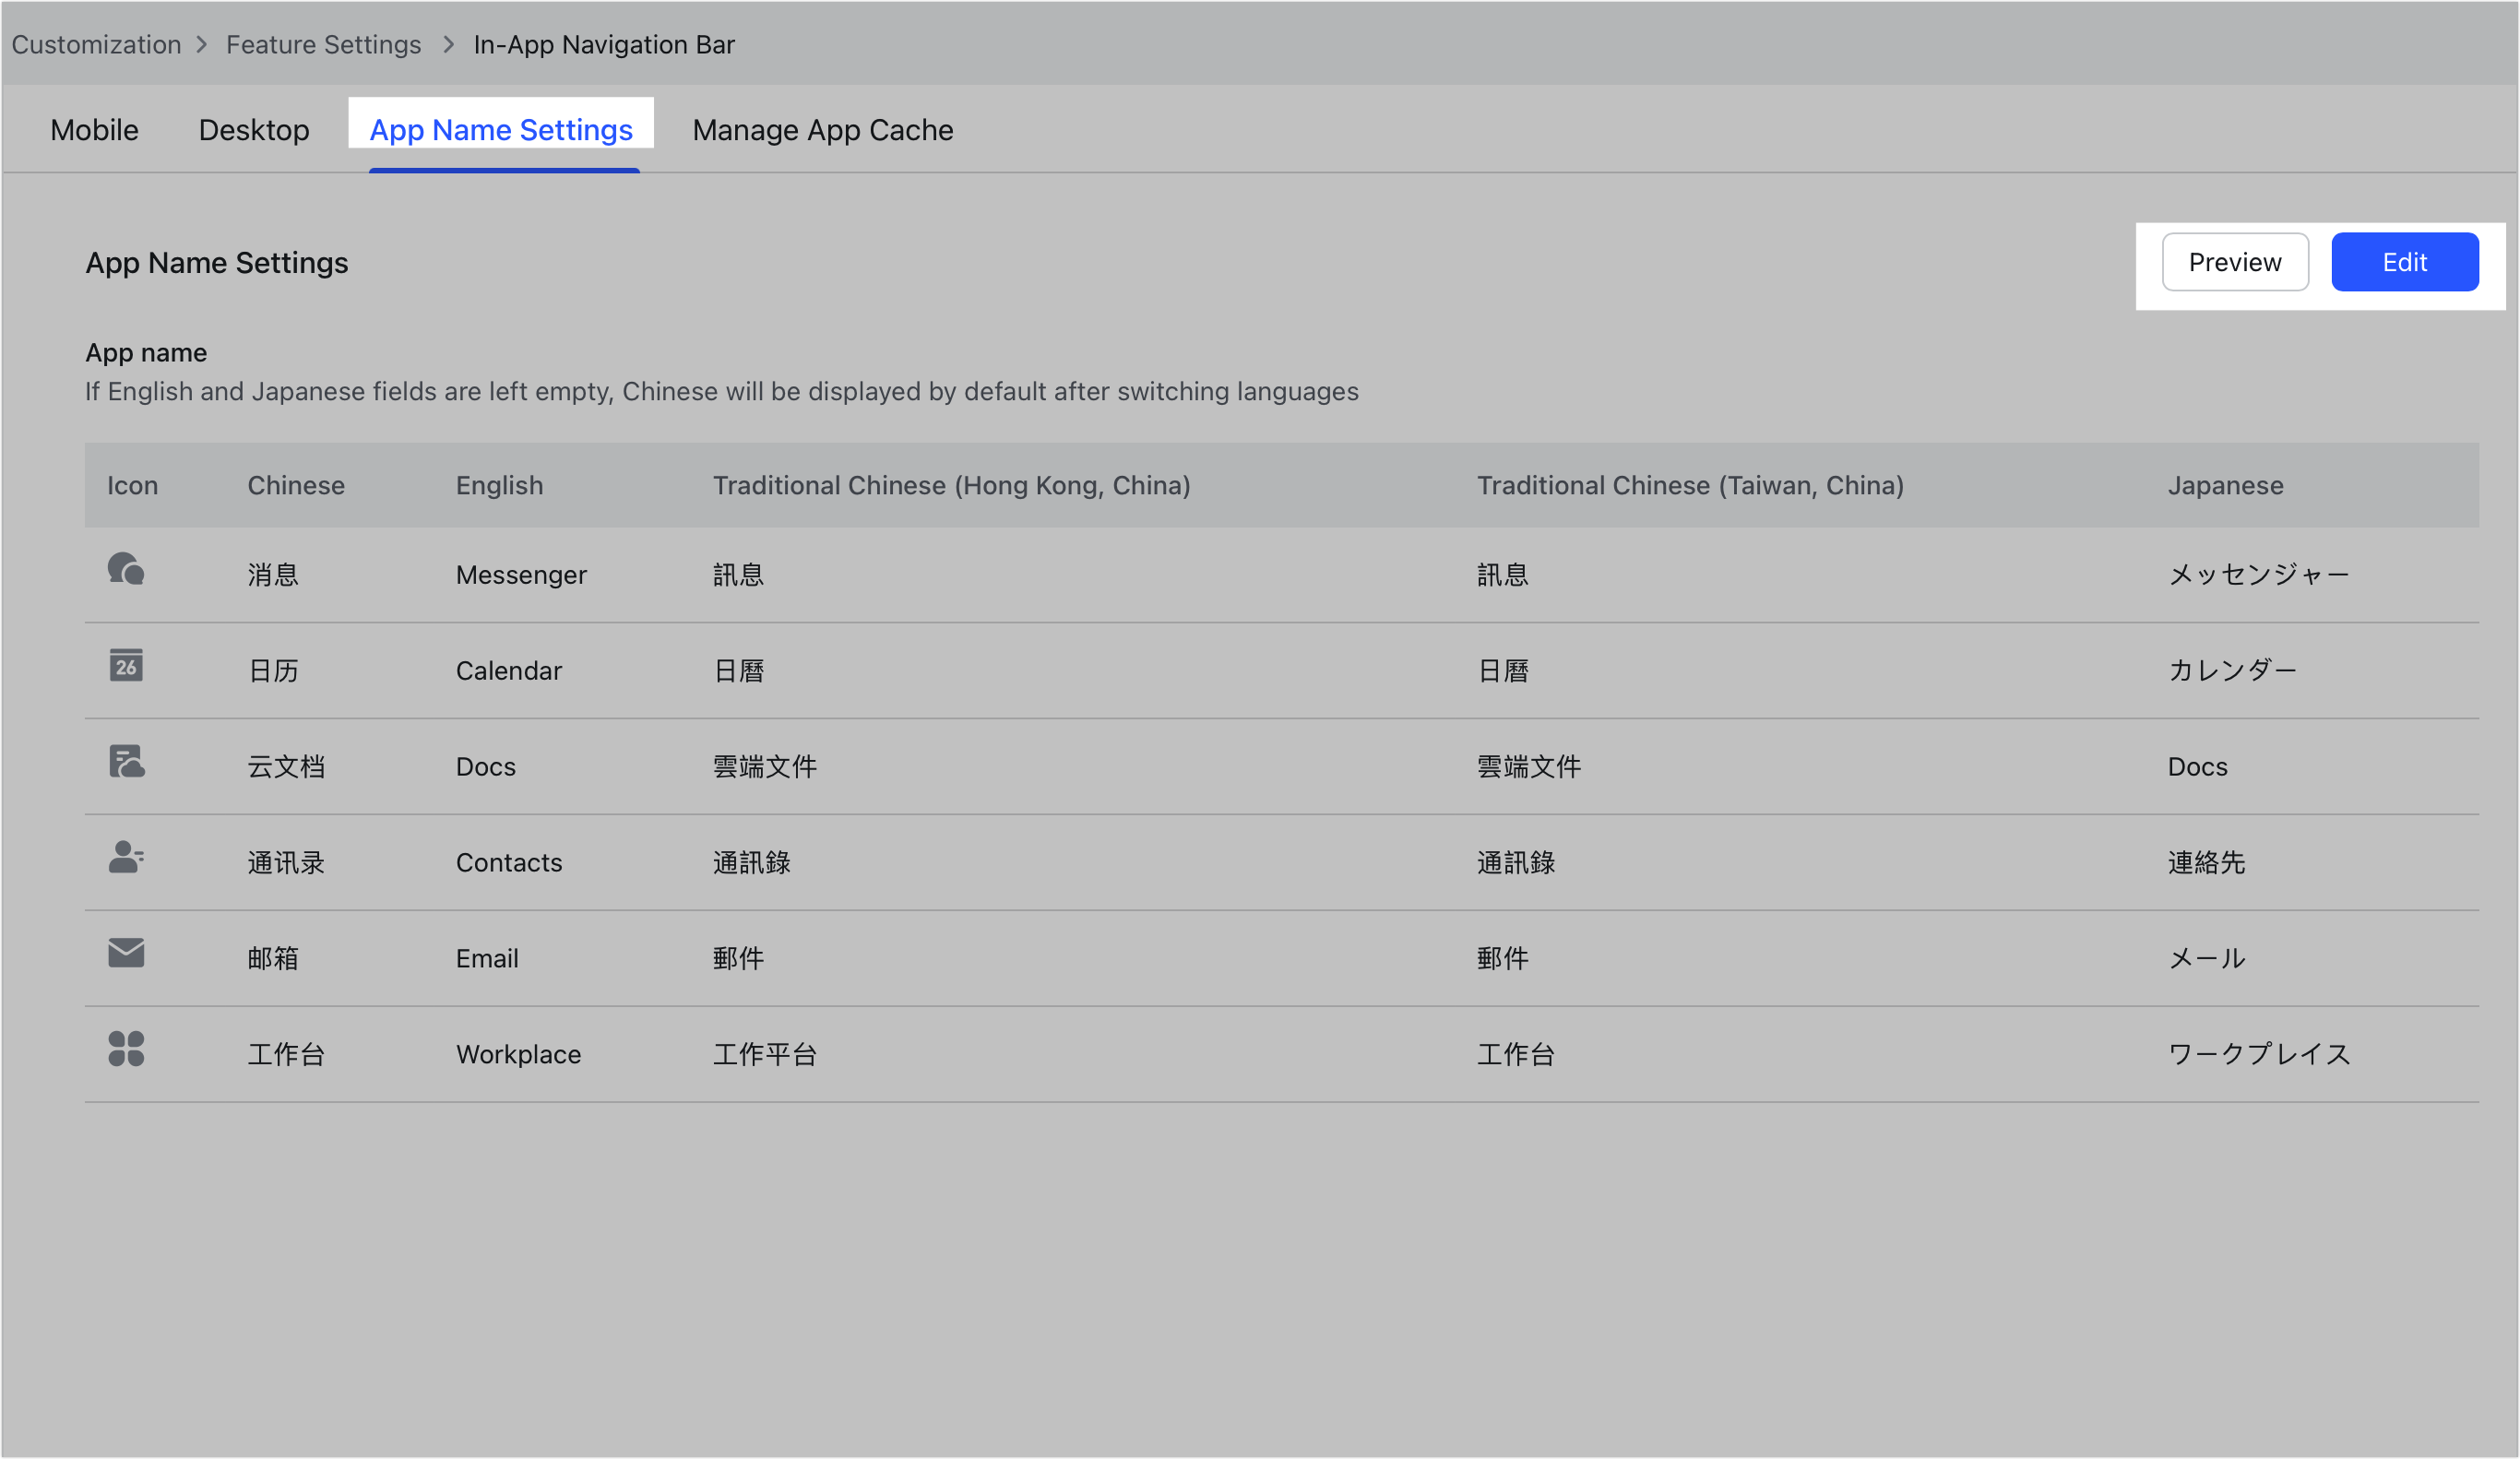The width and height of the screenshot is (2520, 1459).
Task: Click the Contacts person icon
Action: click(x=126, y=857)
